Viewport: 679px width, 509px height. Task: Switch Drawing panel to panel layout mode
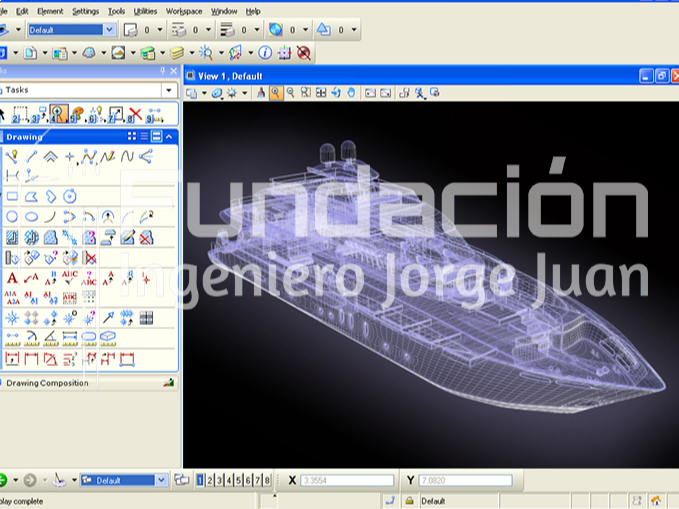(x=156, y=137)
